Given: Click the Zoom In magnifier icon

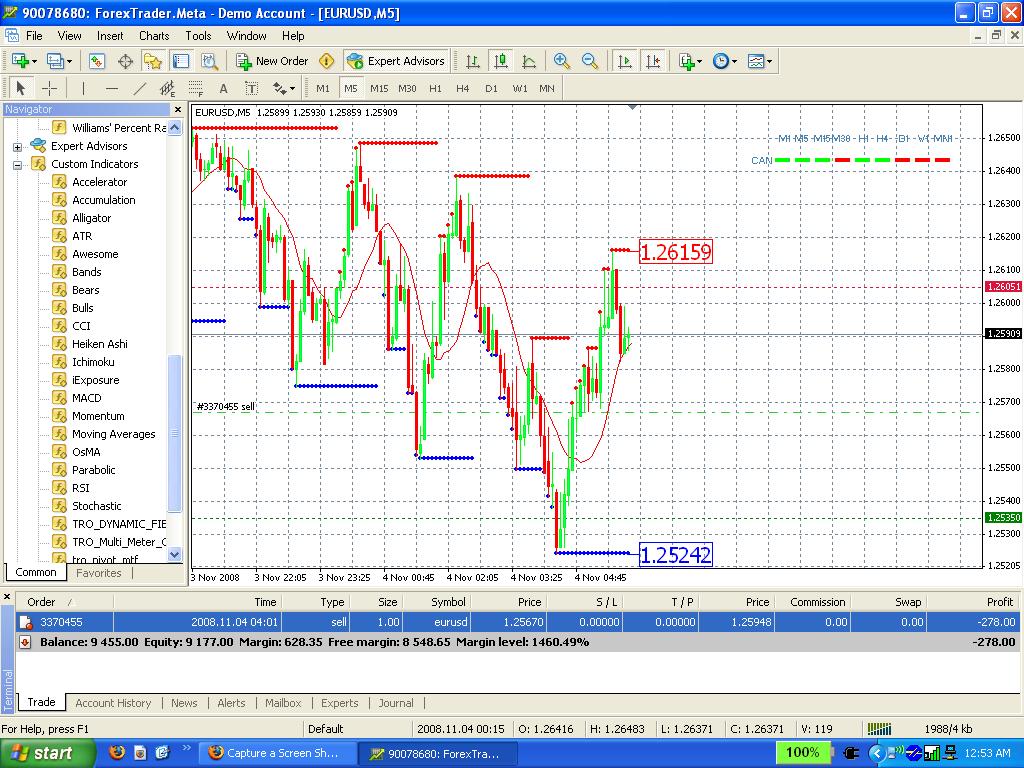Looking at the screenshot, I should [x=562, y=61].
